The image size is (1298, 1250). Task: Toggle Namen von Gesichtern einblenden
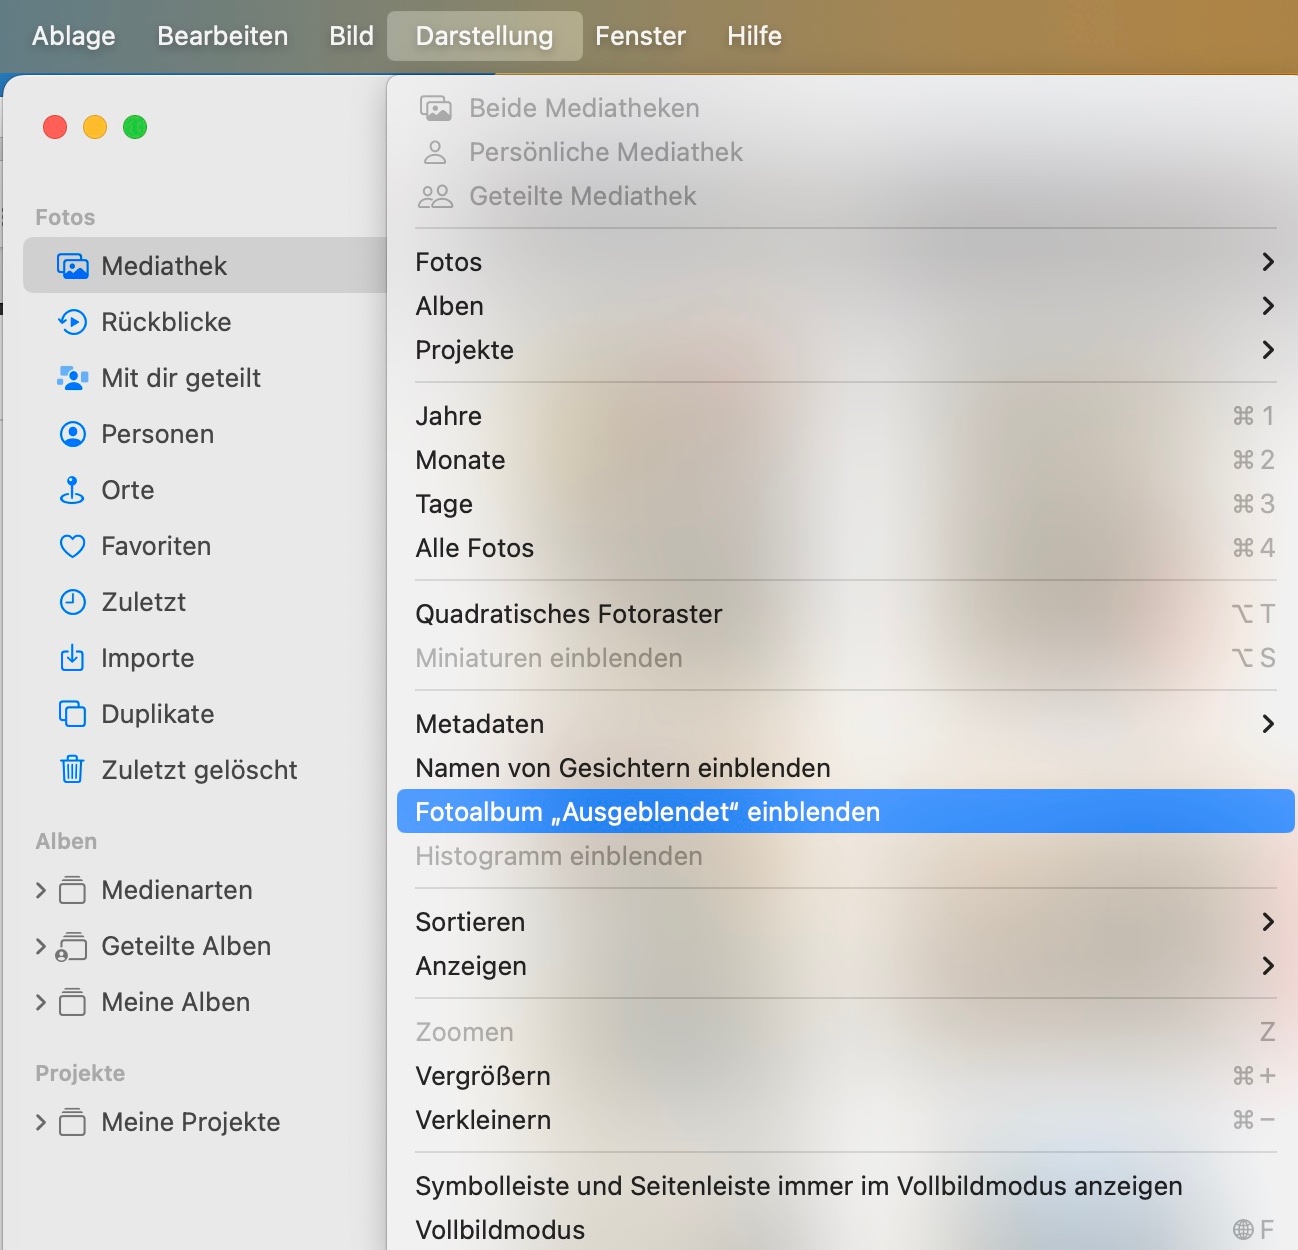622,768
